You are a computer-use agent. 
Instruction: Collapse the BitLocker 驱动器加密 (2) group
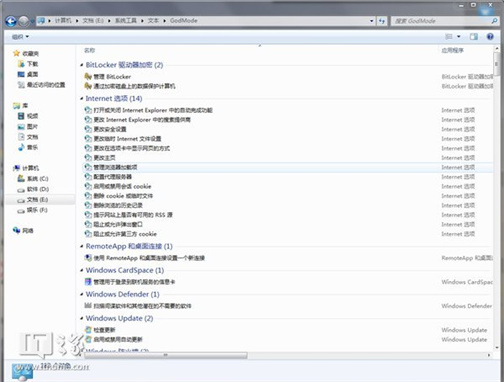(82, 65)
